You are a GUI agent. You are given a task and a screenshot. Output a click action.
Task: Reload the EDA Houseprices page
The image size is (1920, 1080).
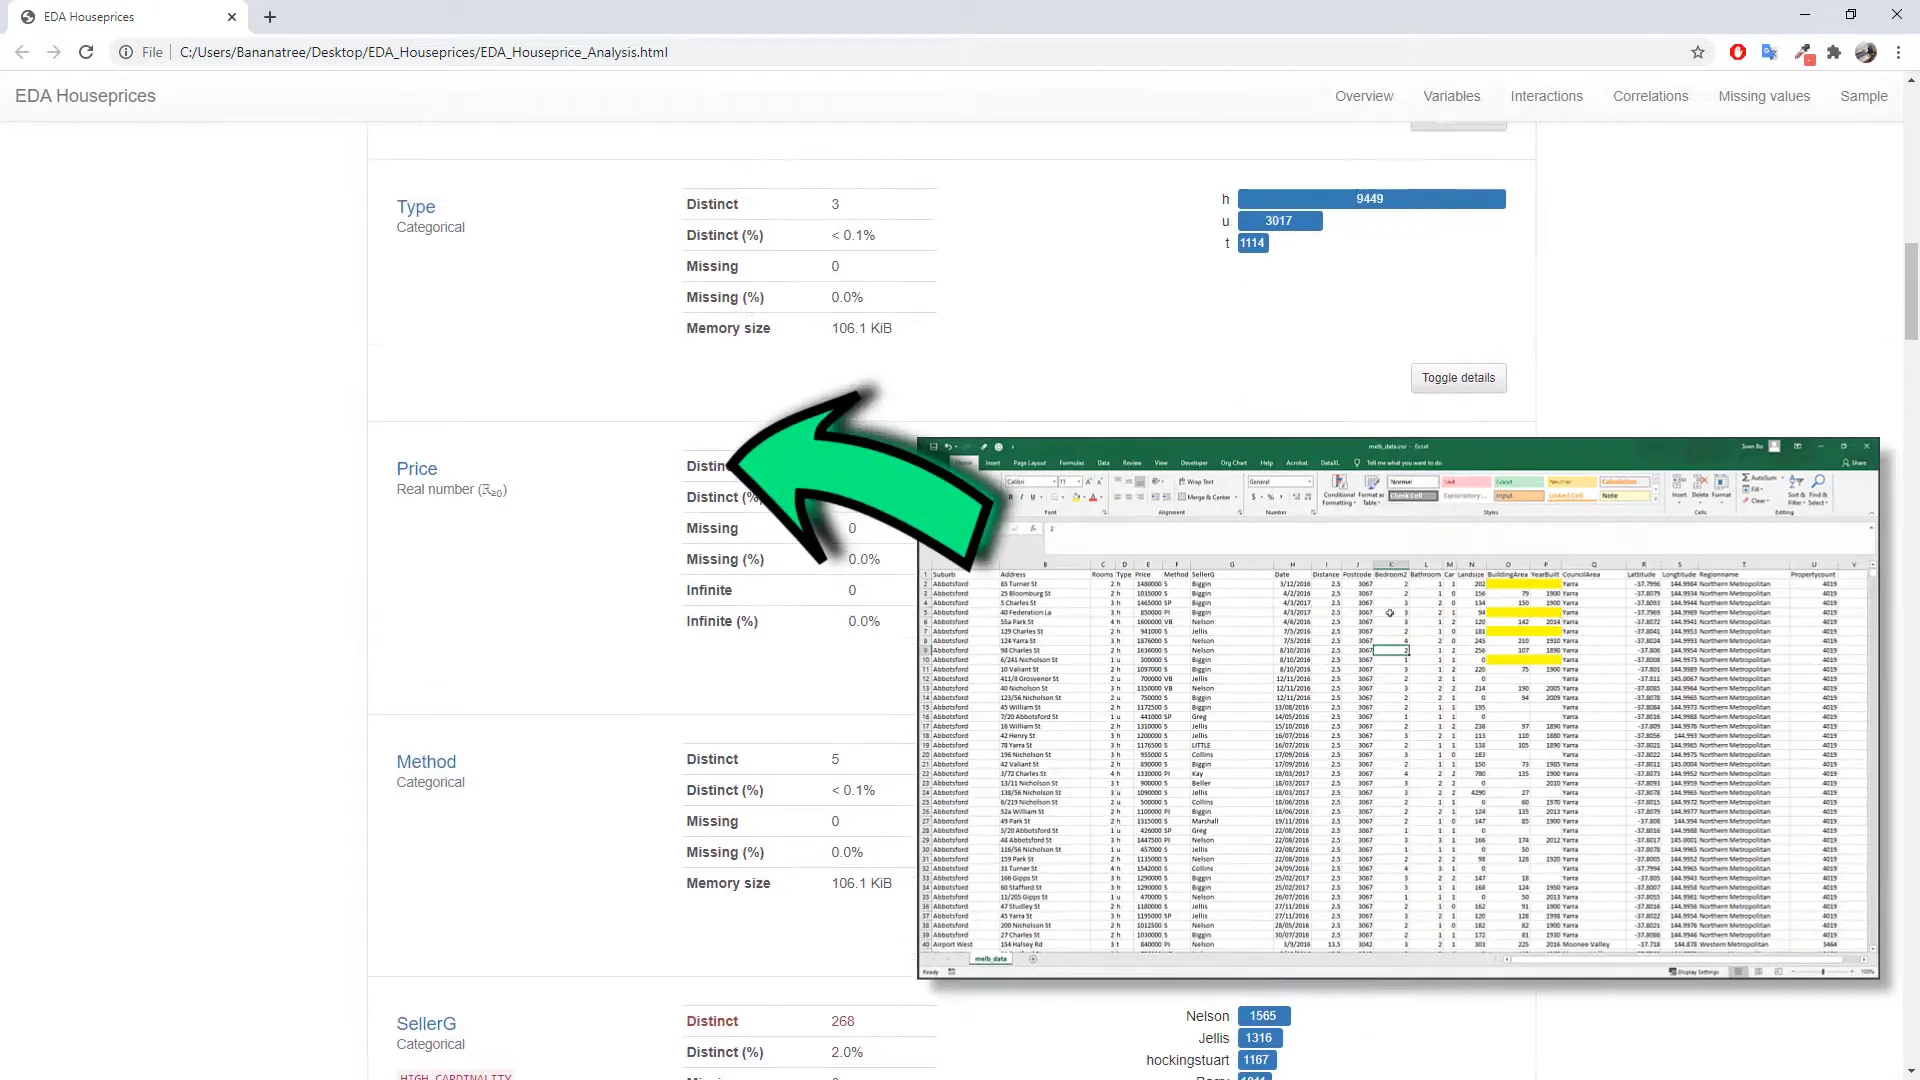[x=86, y=52]
